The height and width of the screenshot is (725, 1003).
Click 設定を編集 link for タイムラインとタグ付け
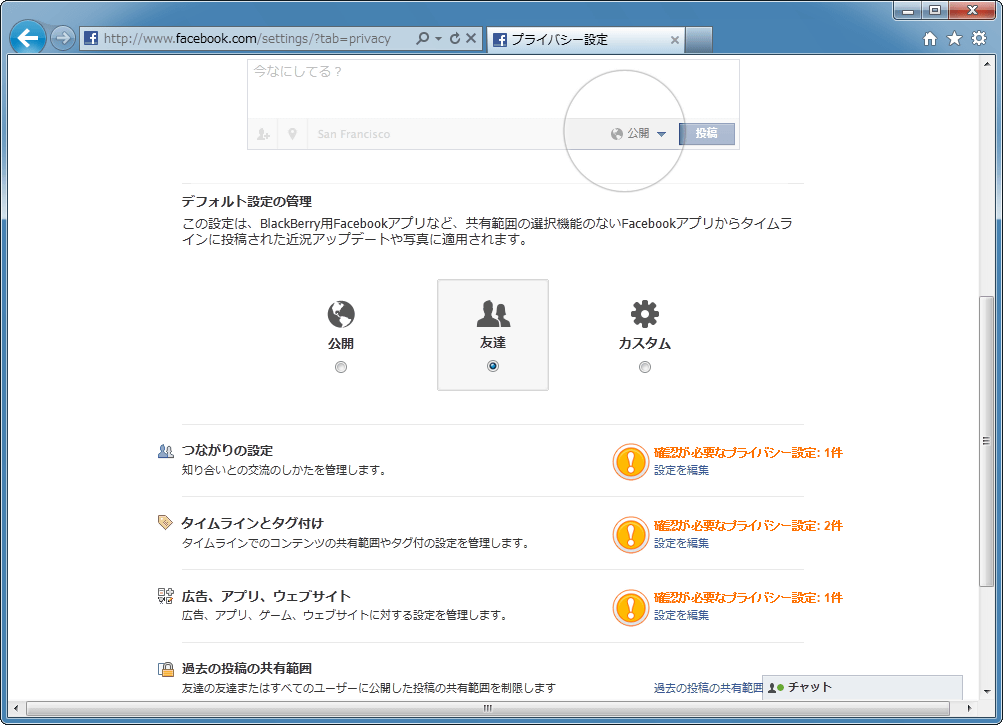(x=681, y=543)
